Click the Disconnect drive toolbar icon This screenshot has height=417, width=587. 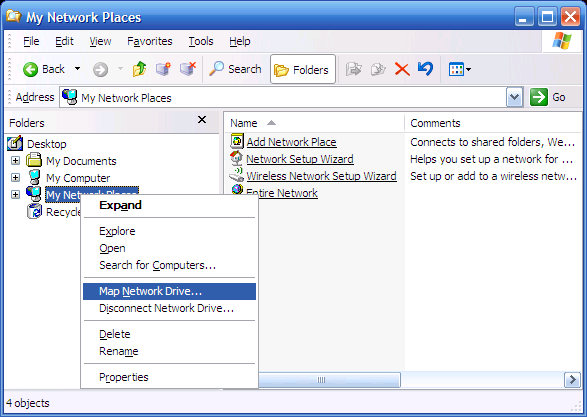pyautogui.click(x=188, y=69)
